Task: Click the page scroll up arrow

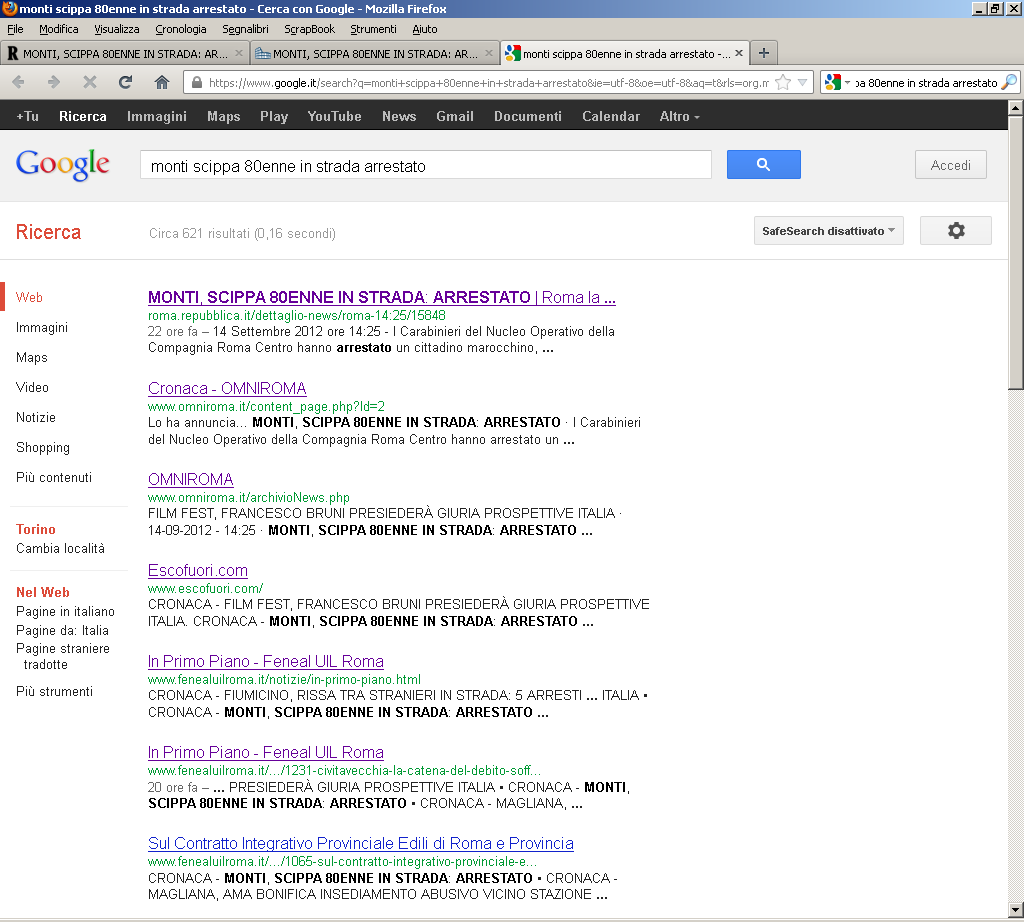Action: click(x=1015, y=107)
